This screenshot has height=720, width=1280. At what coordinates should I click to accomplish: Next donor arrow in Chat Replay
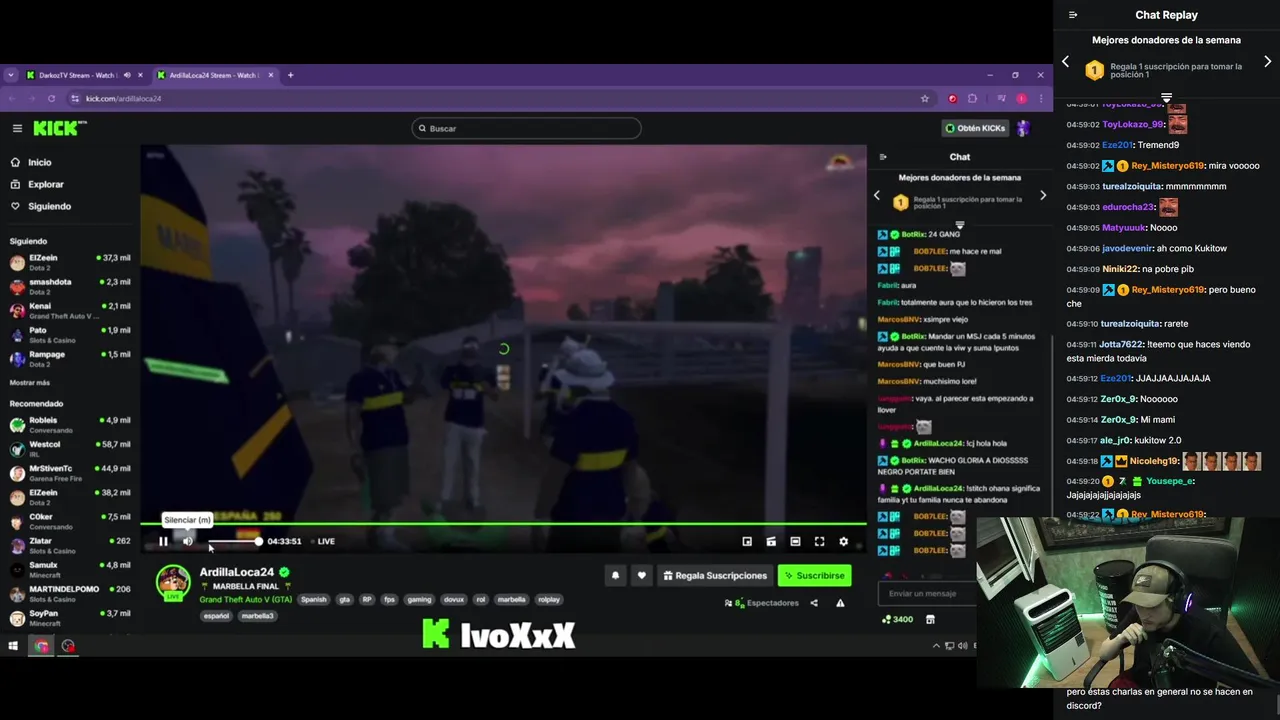click(x=1268, y=62)
